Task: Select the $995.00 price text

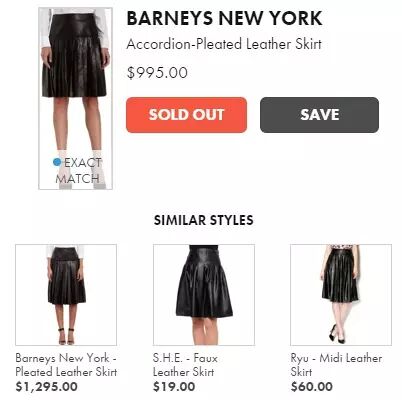Action: pyautogui.click(x=157, y=73)
